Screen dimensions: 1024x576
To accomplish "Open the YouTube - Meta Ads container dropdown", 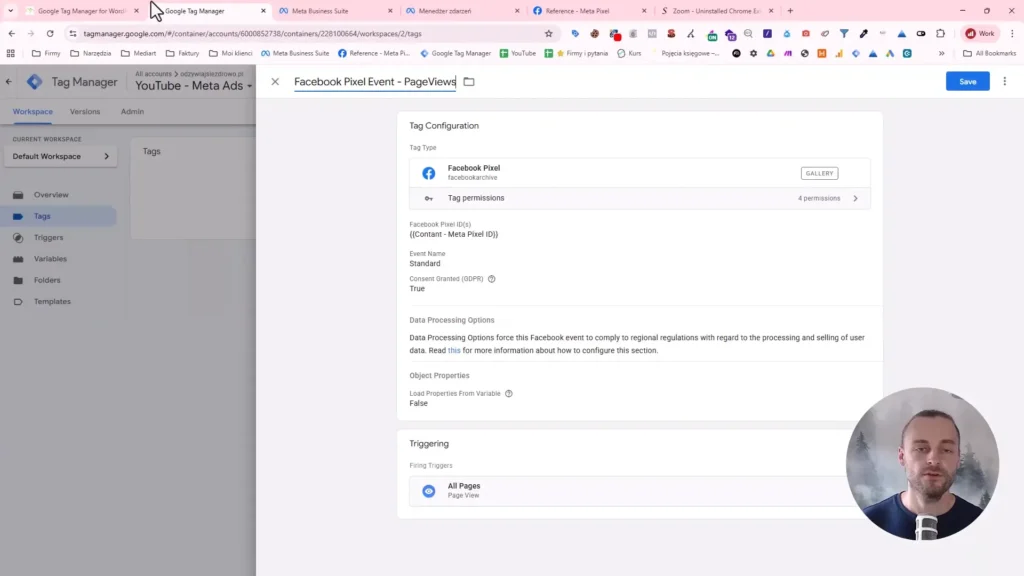I will (x=193, y=86).
